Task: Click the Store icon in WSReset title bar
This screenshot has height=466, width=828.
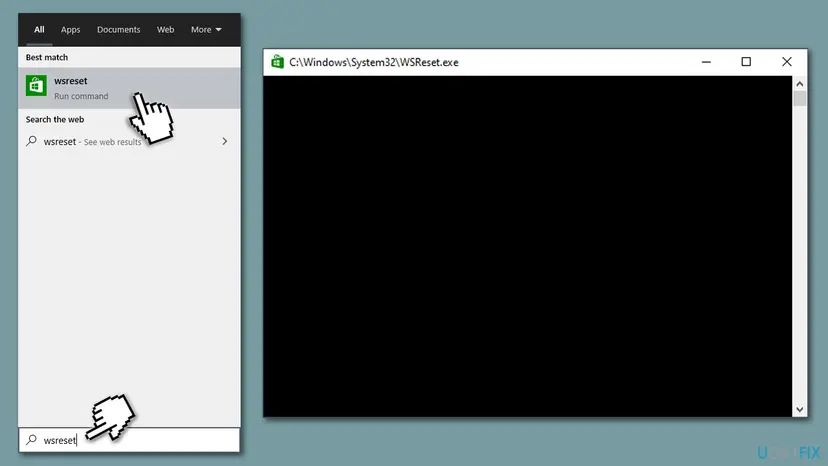Action: pos(277,62)
